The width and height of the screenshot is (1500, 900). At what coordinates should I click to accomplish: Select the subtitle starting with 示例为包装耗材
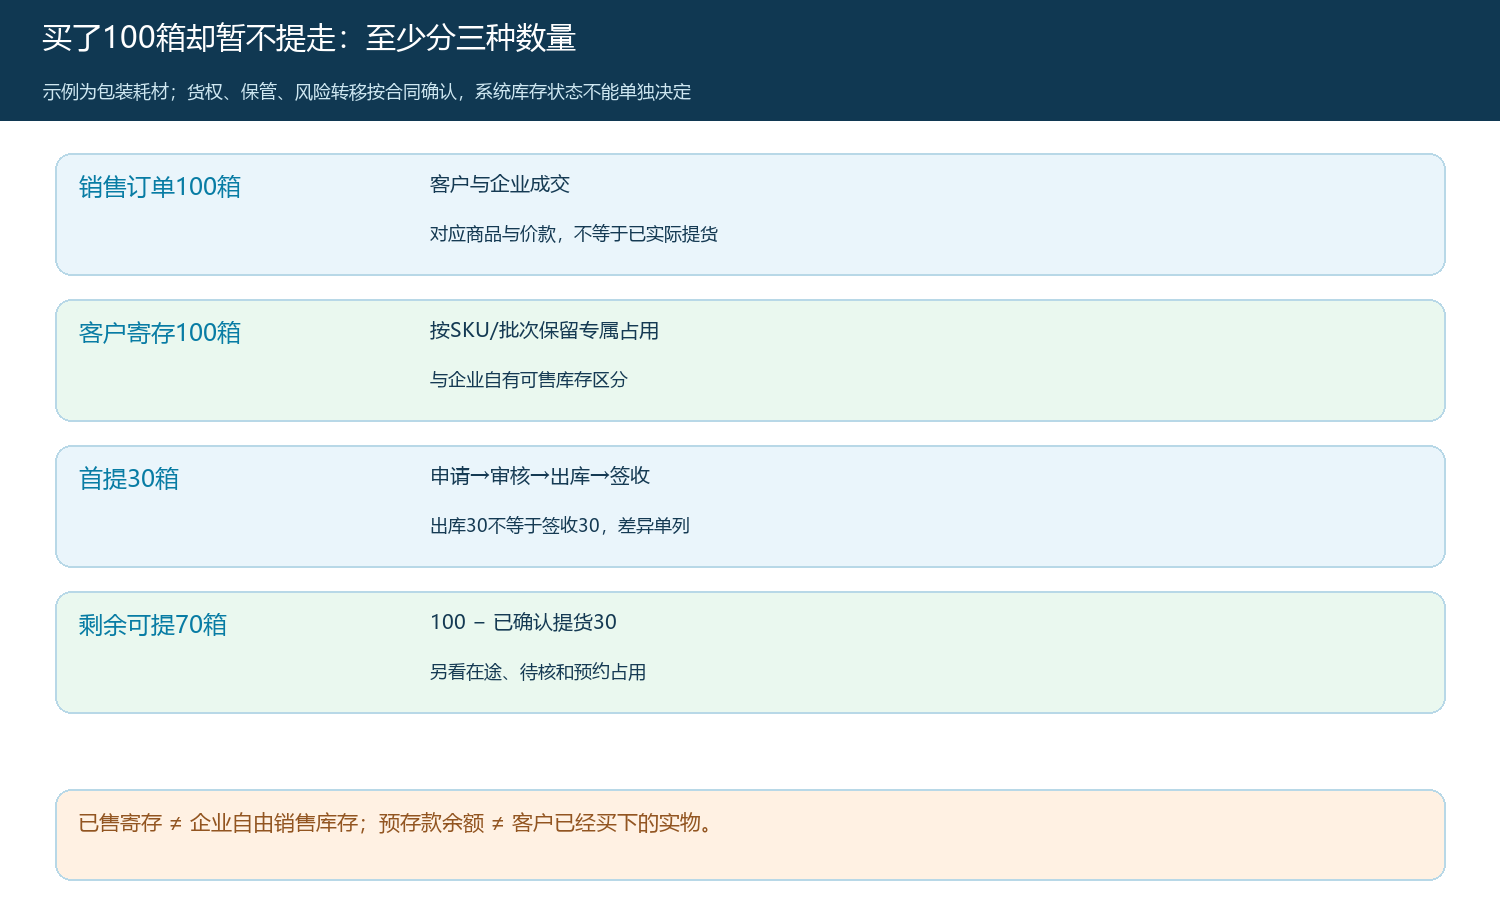click(367, 92)
